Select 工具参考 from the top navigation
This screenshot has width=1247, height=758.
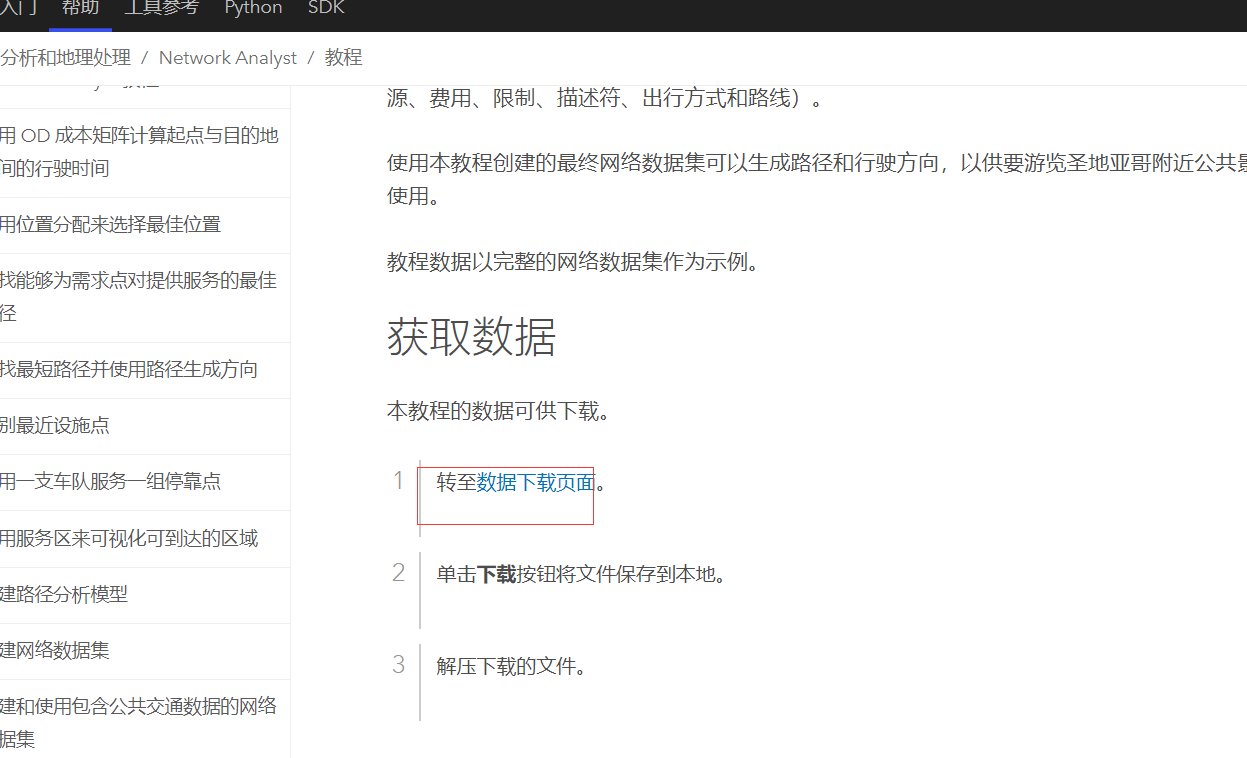(162, 8)
